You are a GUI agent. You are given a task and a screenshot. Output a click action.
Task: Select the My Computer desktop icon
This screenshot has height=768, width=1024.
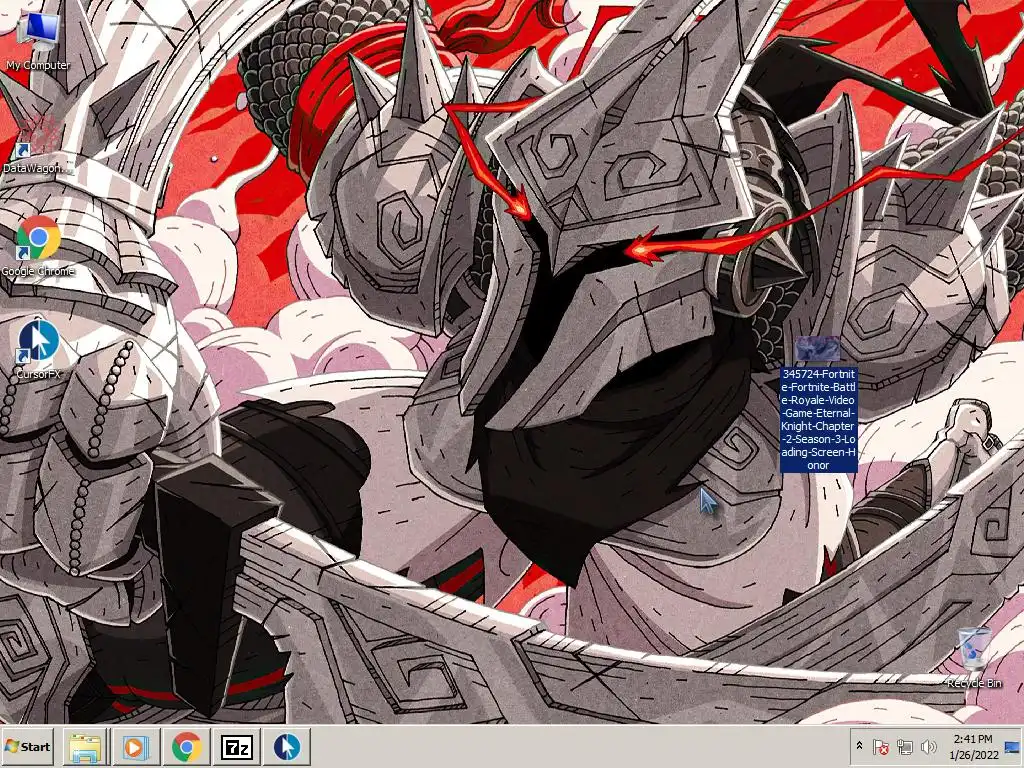(38, 39)
